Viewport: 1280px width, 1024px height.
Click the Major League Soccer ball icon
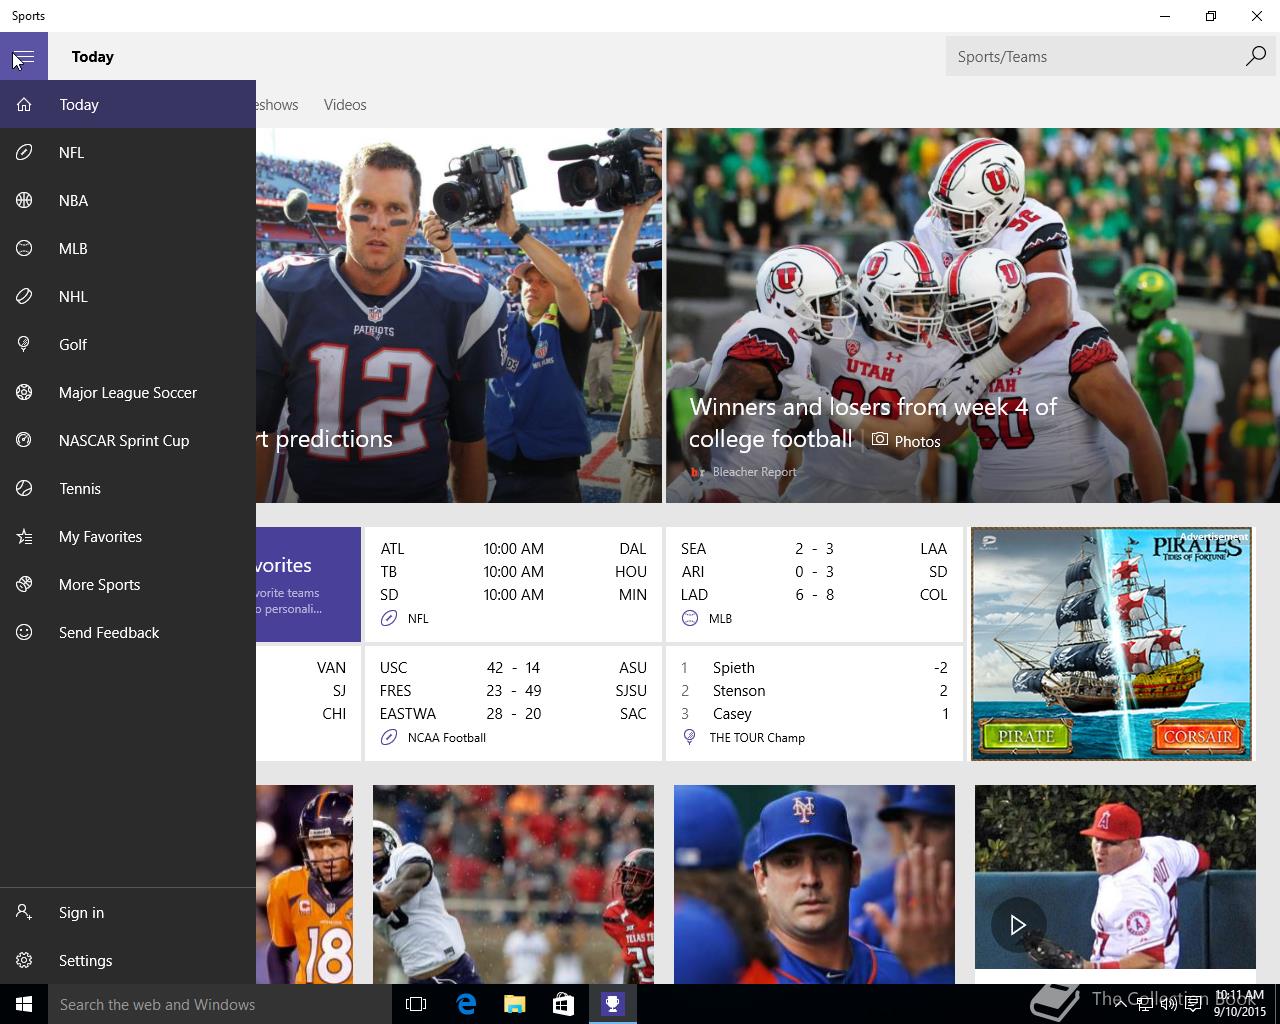[x=24, y=392]
